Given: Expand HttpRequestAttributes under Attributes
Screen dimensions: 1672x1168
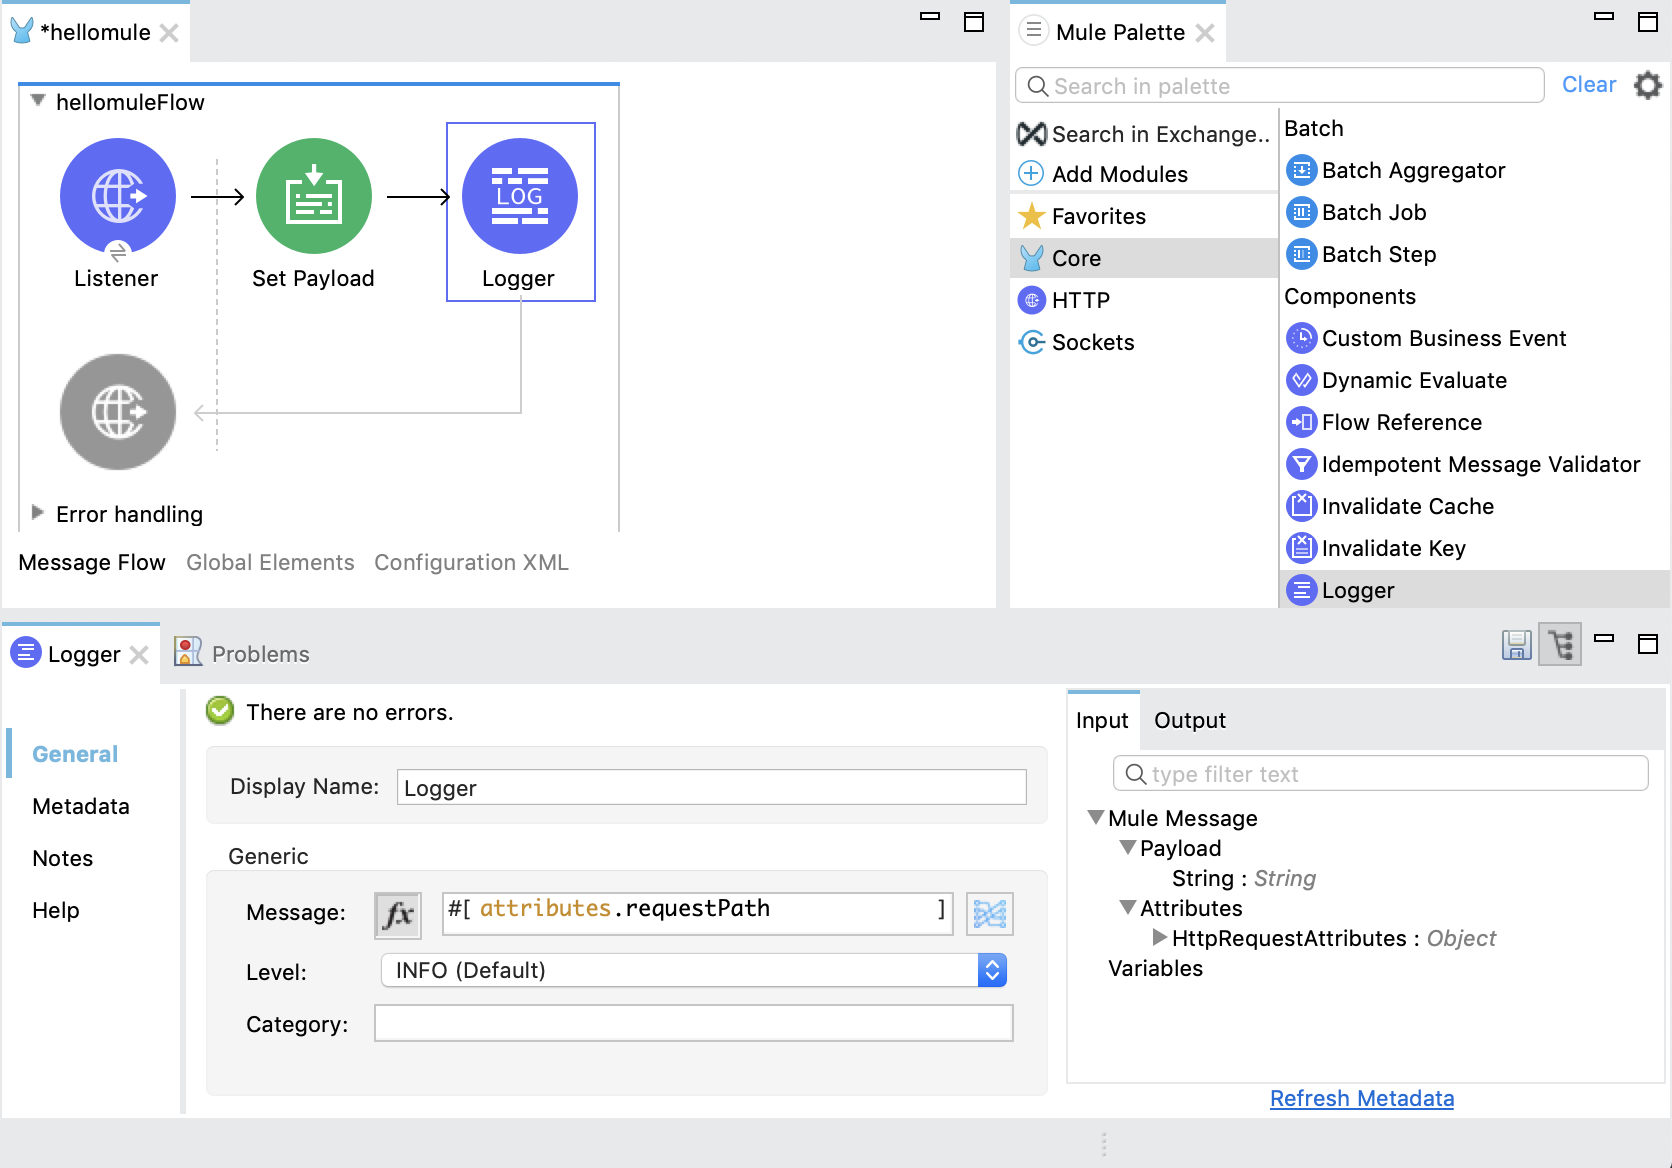Looking at the screenshot, I should [x=1160, y=938].
